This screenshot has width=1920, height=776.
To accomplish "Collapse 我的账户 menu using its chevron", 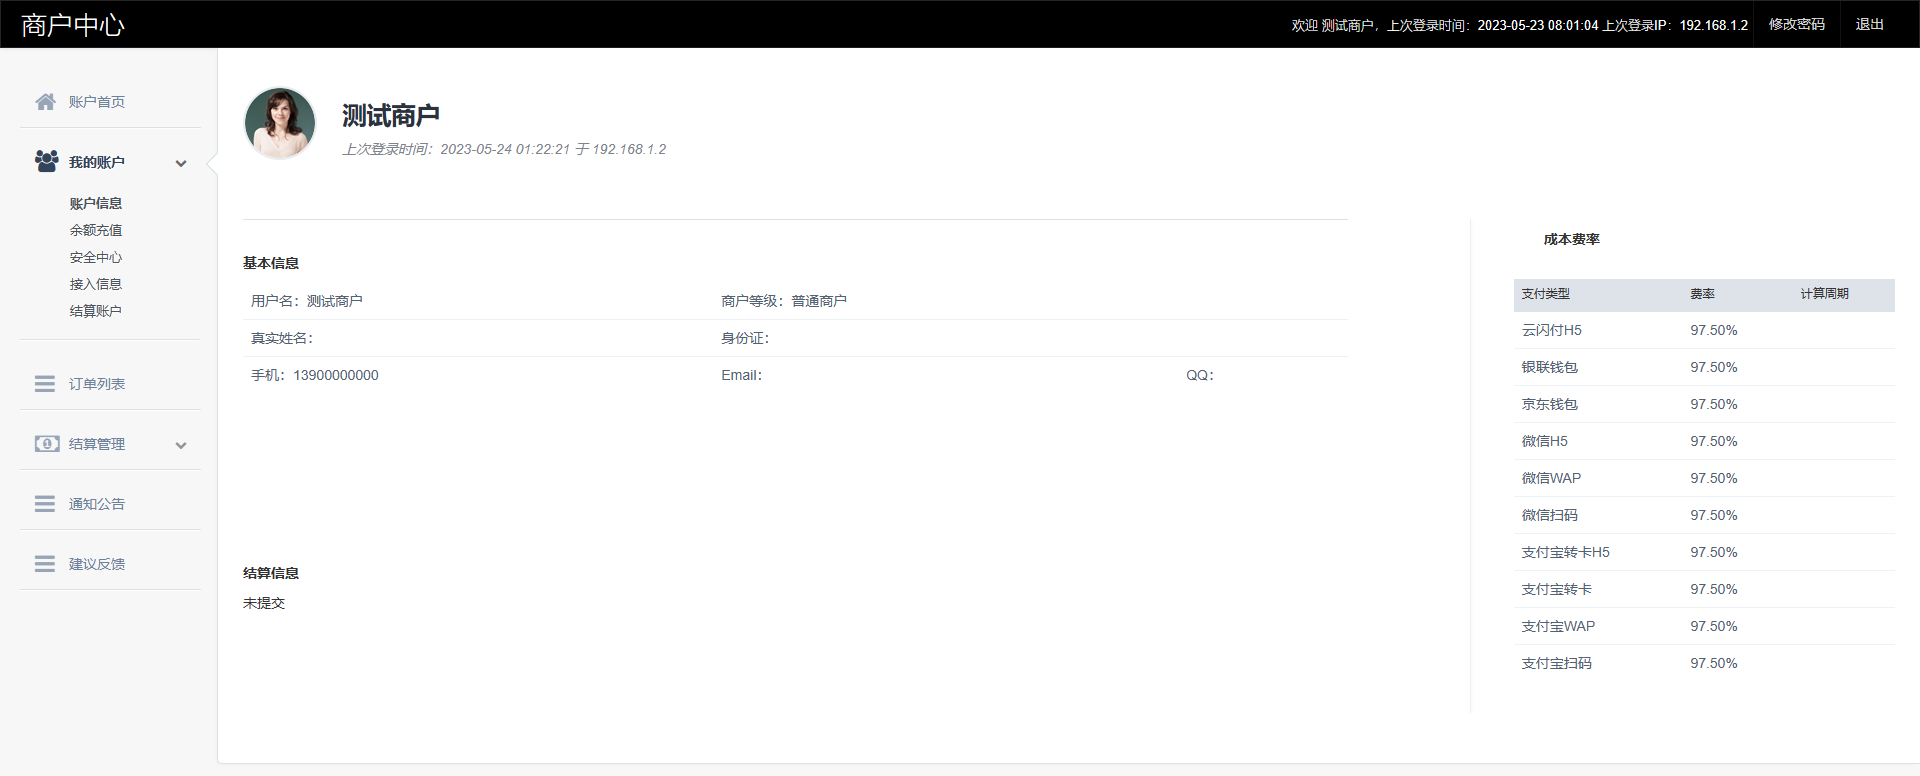I will 181,163.
